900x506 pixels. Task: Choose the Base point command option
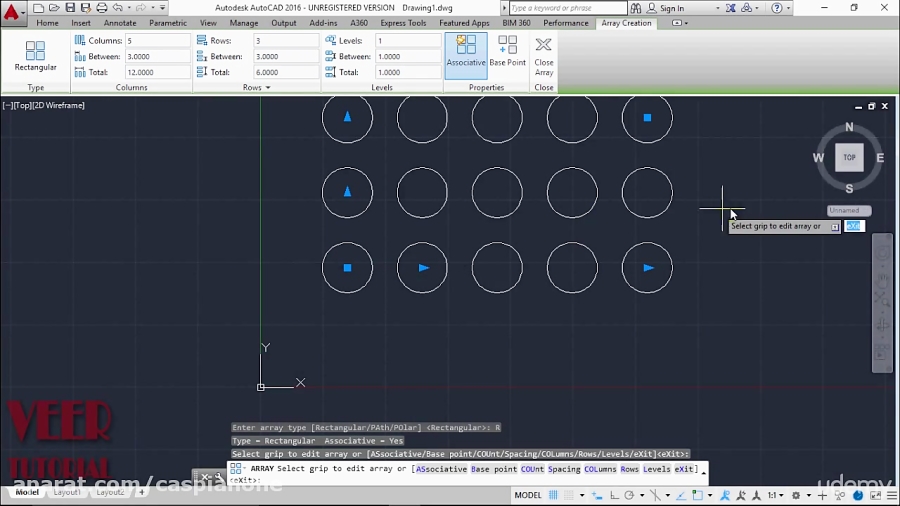coord(494,469)
